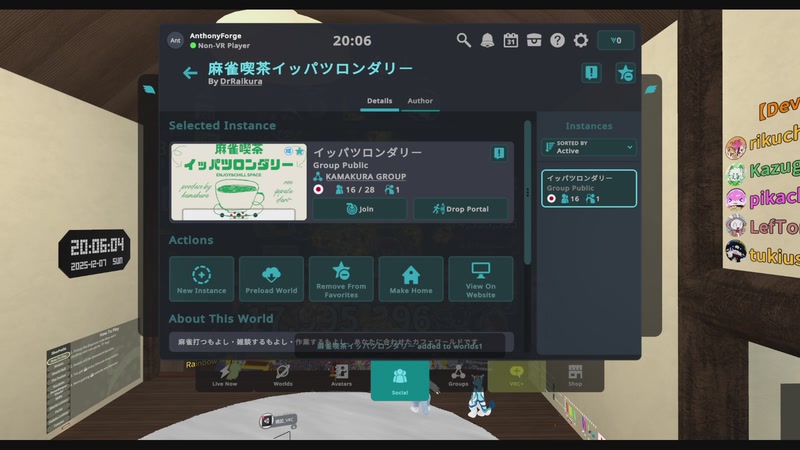The height and width of the screenshot is (450, 800).
Task: Click the right wing panel icon
Action: pyautogui.click(x=651, y=90)
